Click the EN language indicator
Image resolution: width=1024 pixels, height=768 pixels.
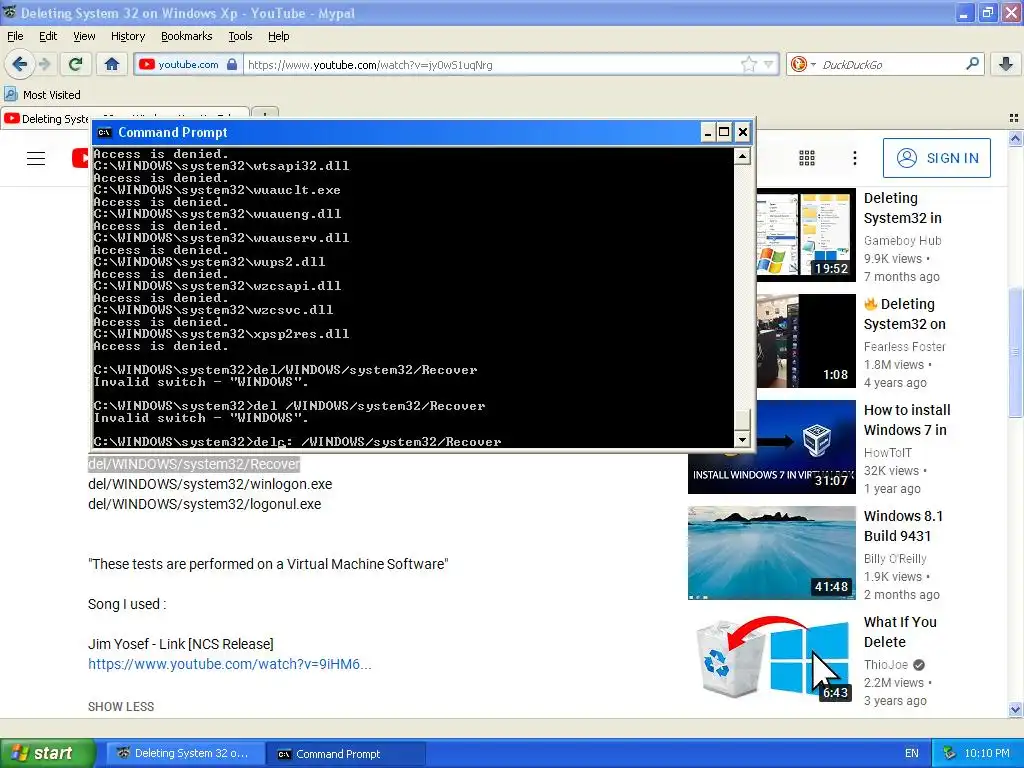(x=911, y=753)
